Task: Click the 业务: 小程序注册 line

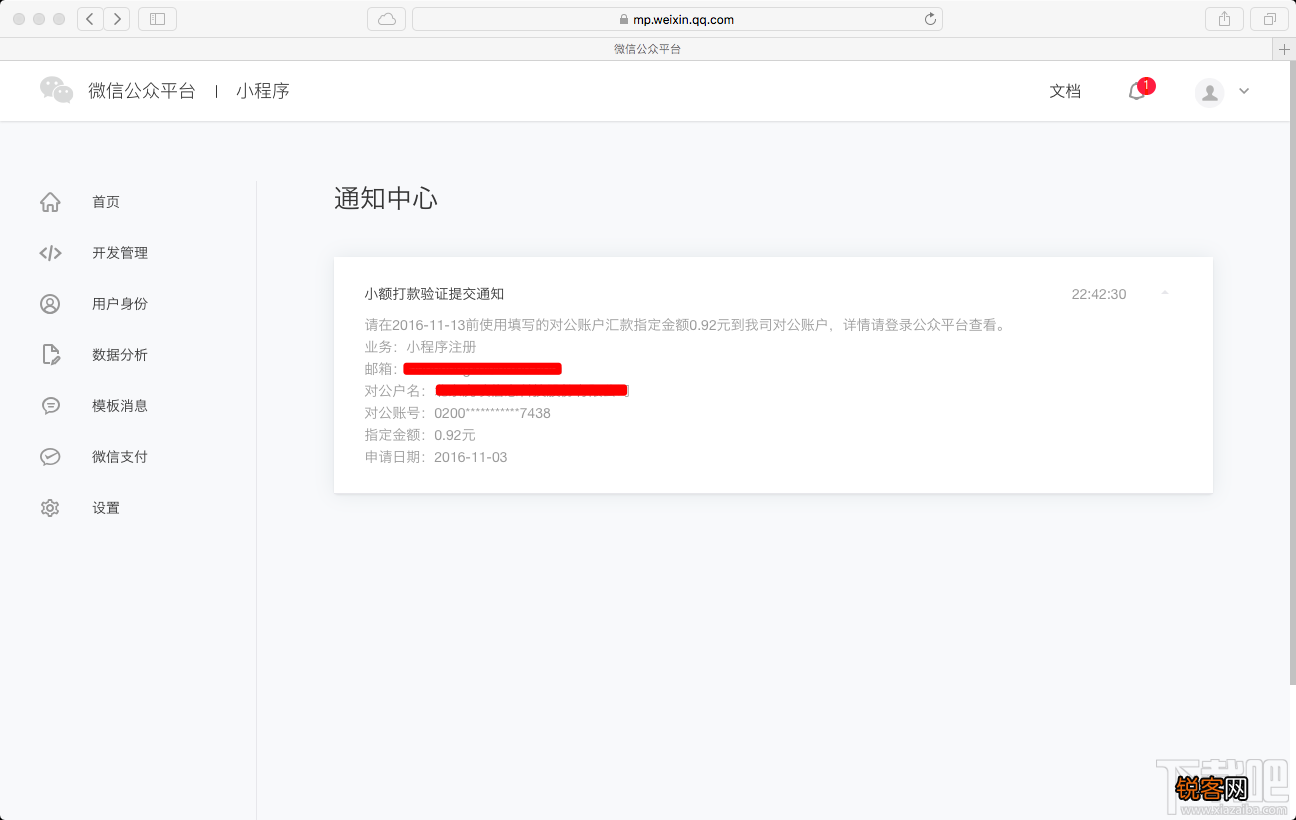Action: pyautogui.click(x=420, y=347)
